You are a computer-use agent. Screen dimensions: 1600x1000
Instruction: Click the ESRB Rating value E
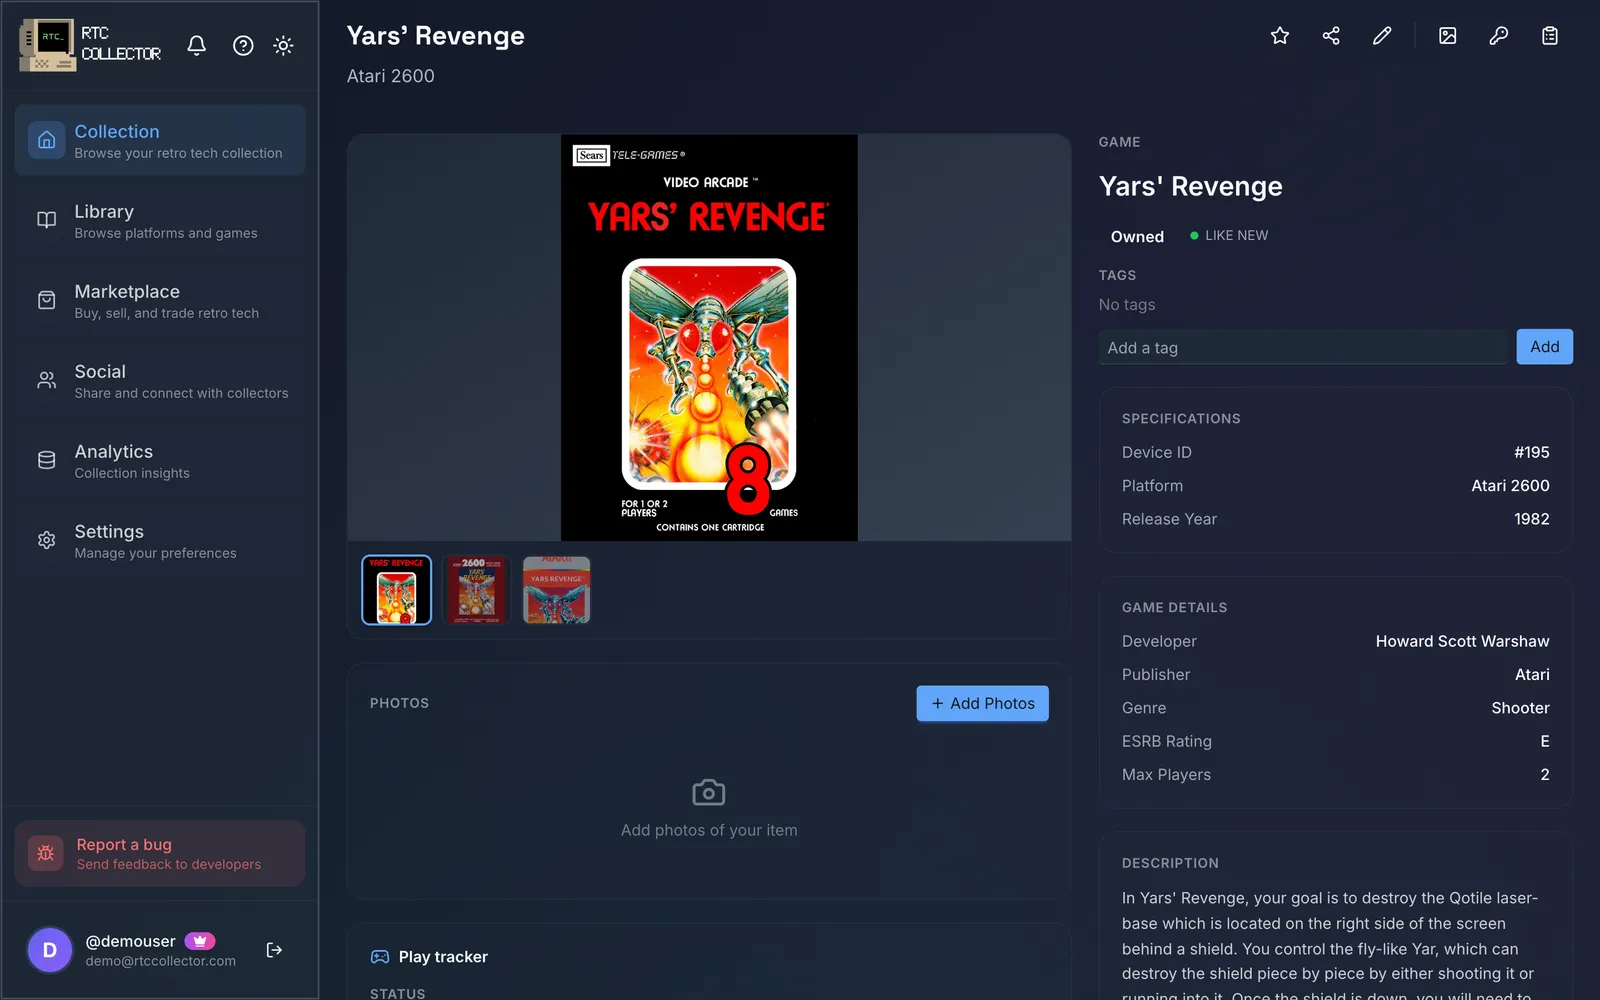(1545, 741)
